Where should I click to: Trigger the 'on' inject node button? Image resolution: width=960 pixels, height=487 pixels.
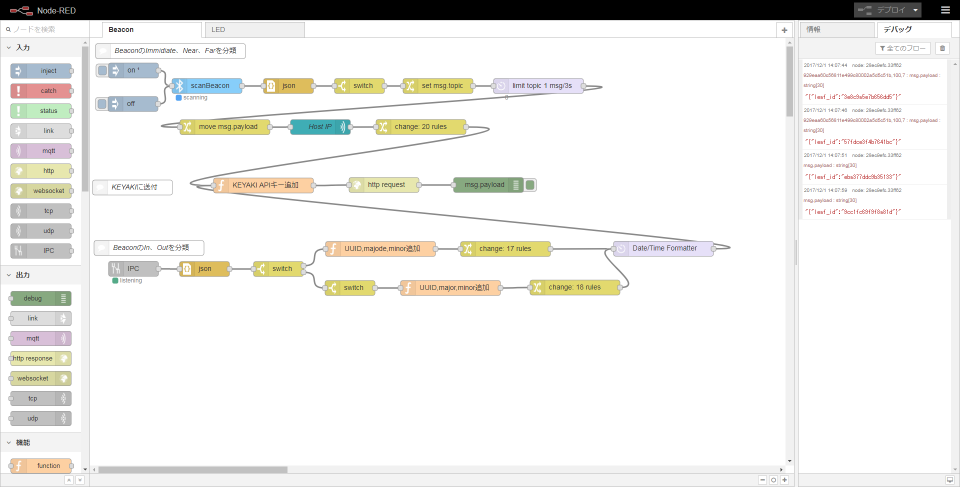click(x=102, y=70)
